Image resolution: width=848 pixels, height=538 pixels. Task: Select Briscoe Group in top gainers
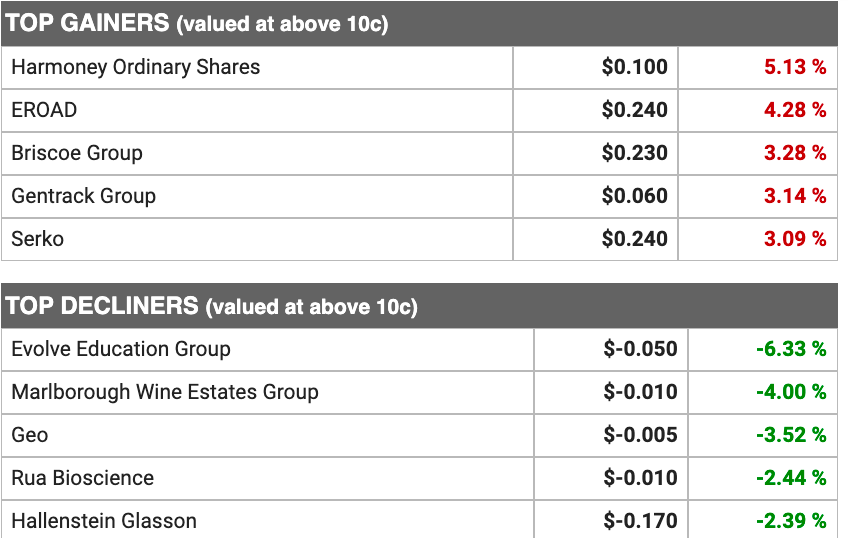coord(77,153)
